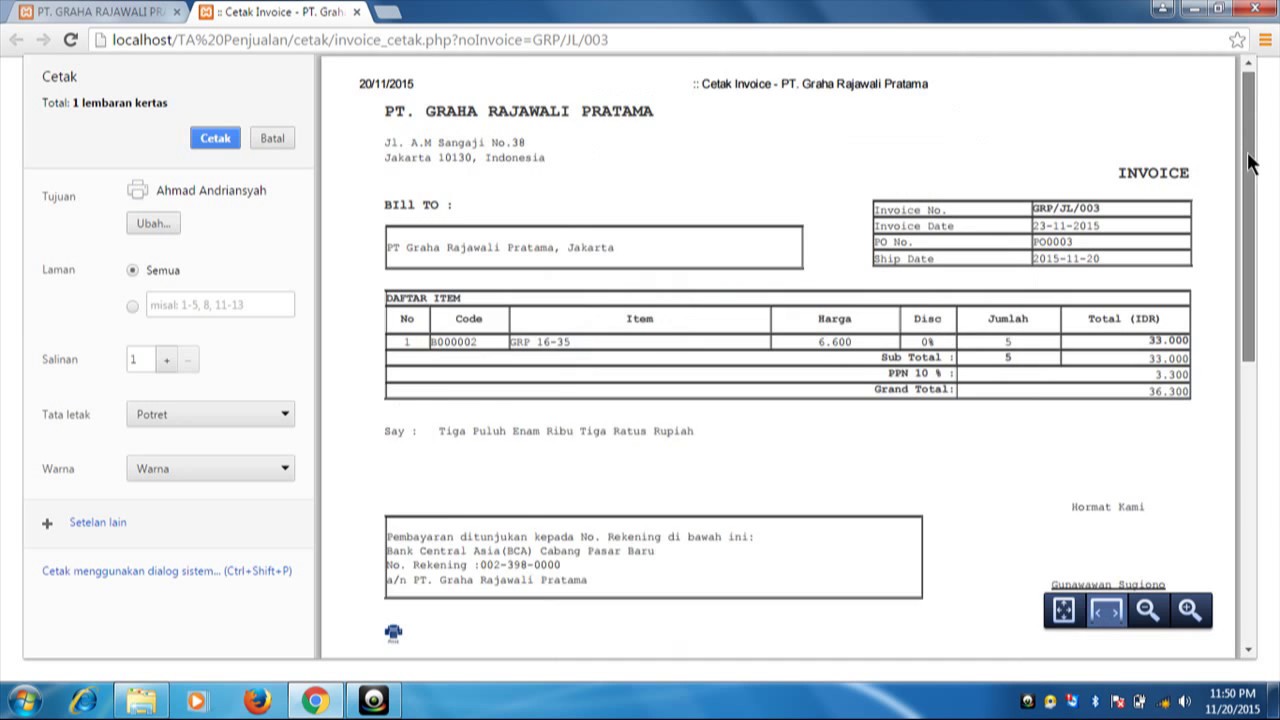This screenshot has width=1280, height=720.
Task: Click the GRP 16-35 item cell
Action: 640,342
